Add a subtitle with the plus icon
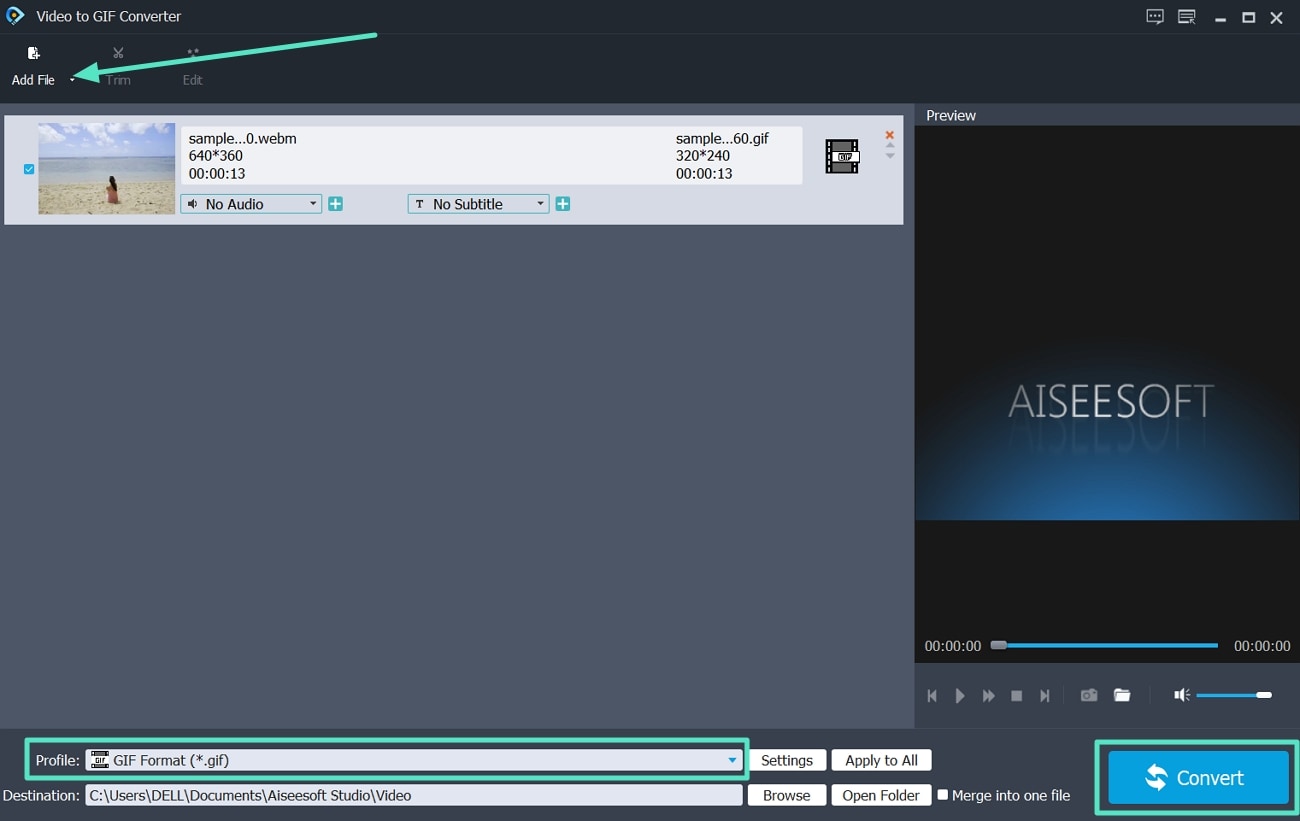Screen dimensions: 1300x821 tap(563, 204)
